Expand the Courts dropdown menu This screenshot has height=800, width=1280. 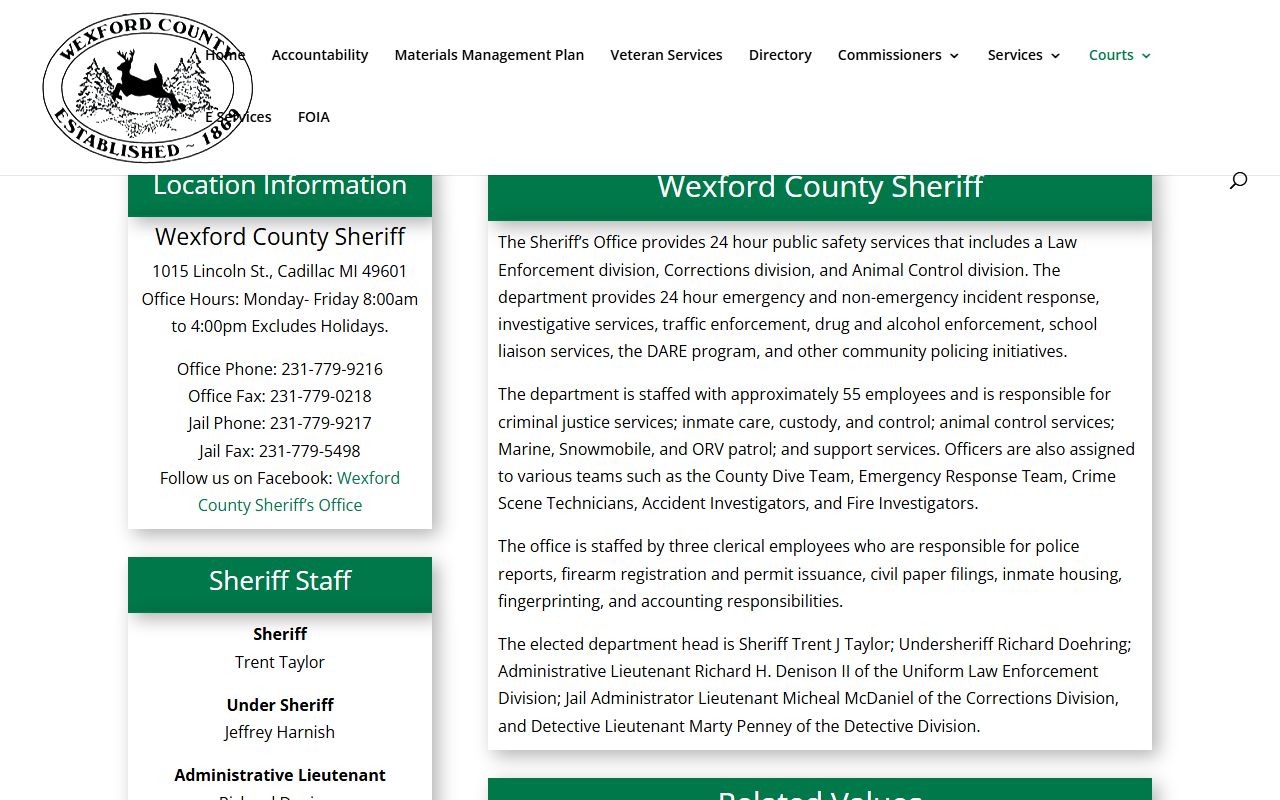pyautogui.click(x=1120, y=55)
